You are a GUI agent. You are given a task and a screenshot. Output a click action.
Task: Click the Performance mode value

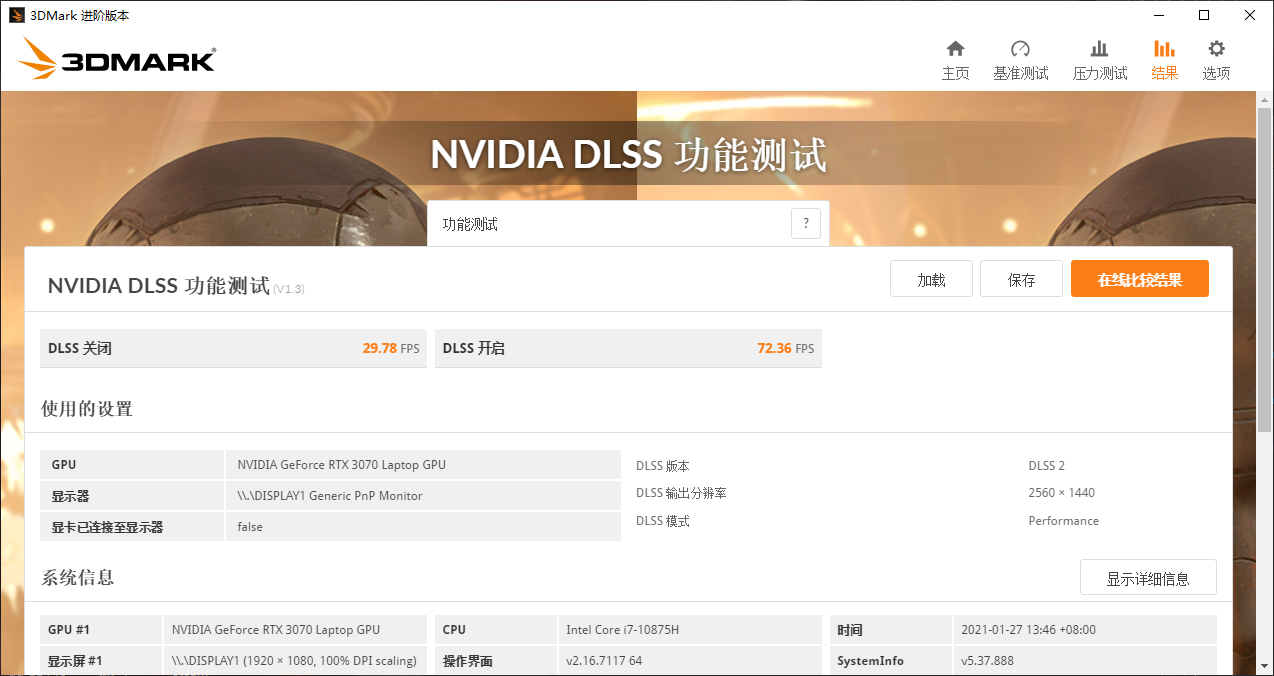[1064, 521]
